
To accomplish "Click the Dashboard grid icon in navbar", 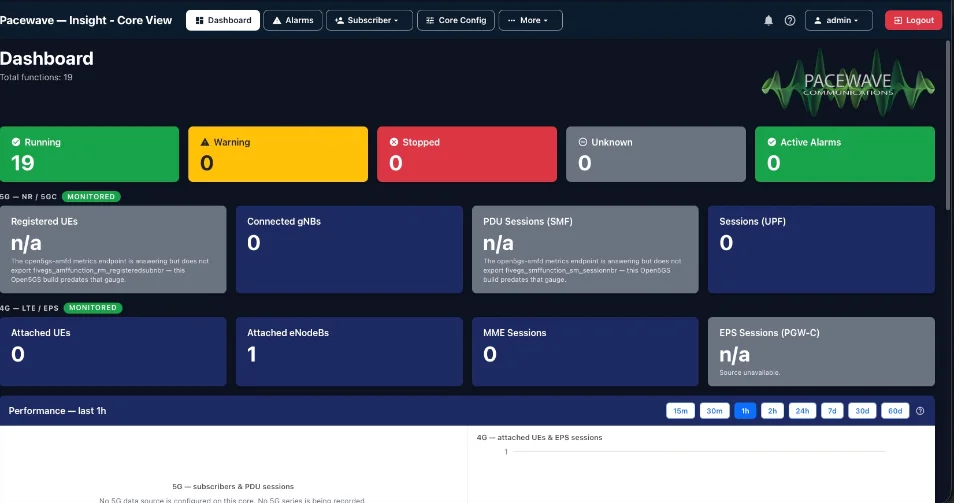I will pyautogui.click(x=200, y=20).
